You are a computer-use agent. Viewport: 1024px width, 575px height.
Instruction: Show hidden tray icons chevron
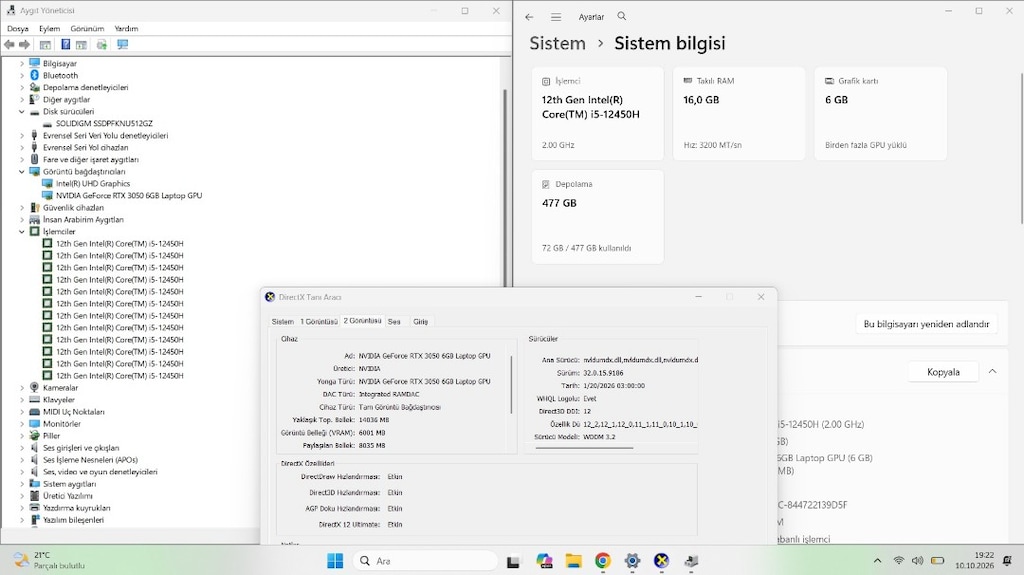click(x=877, y=561)
